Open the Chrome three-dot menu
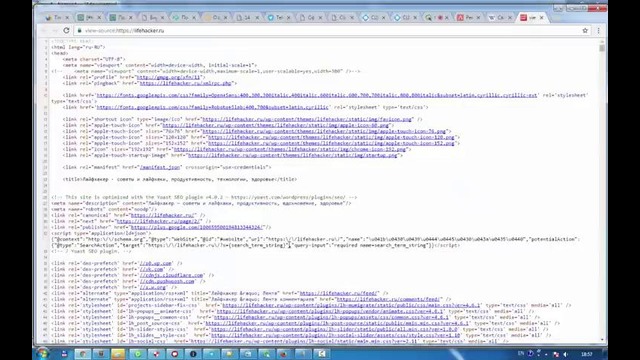 click(x=598, y=31)
